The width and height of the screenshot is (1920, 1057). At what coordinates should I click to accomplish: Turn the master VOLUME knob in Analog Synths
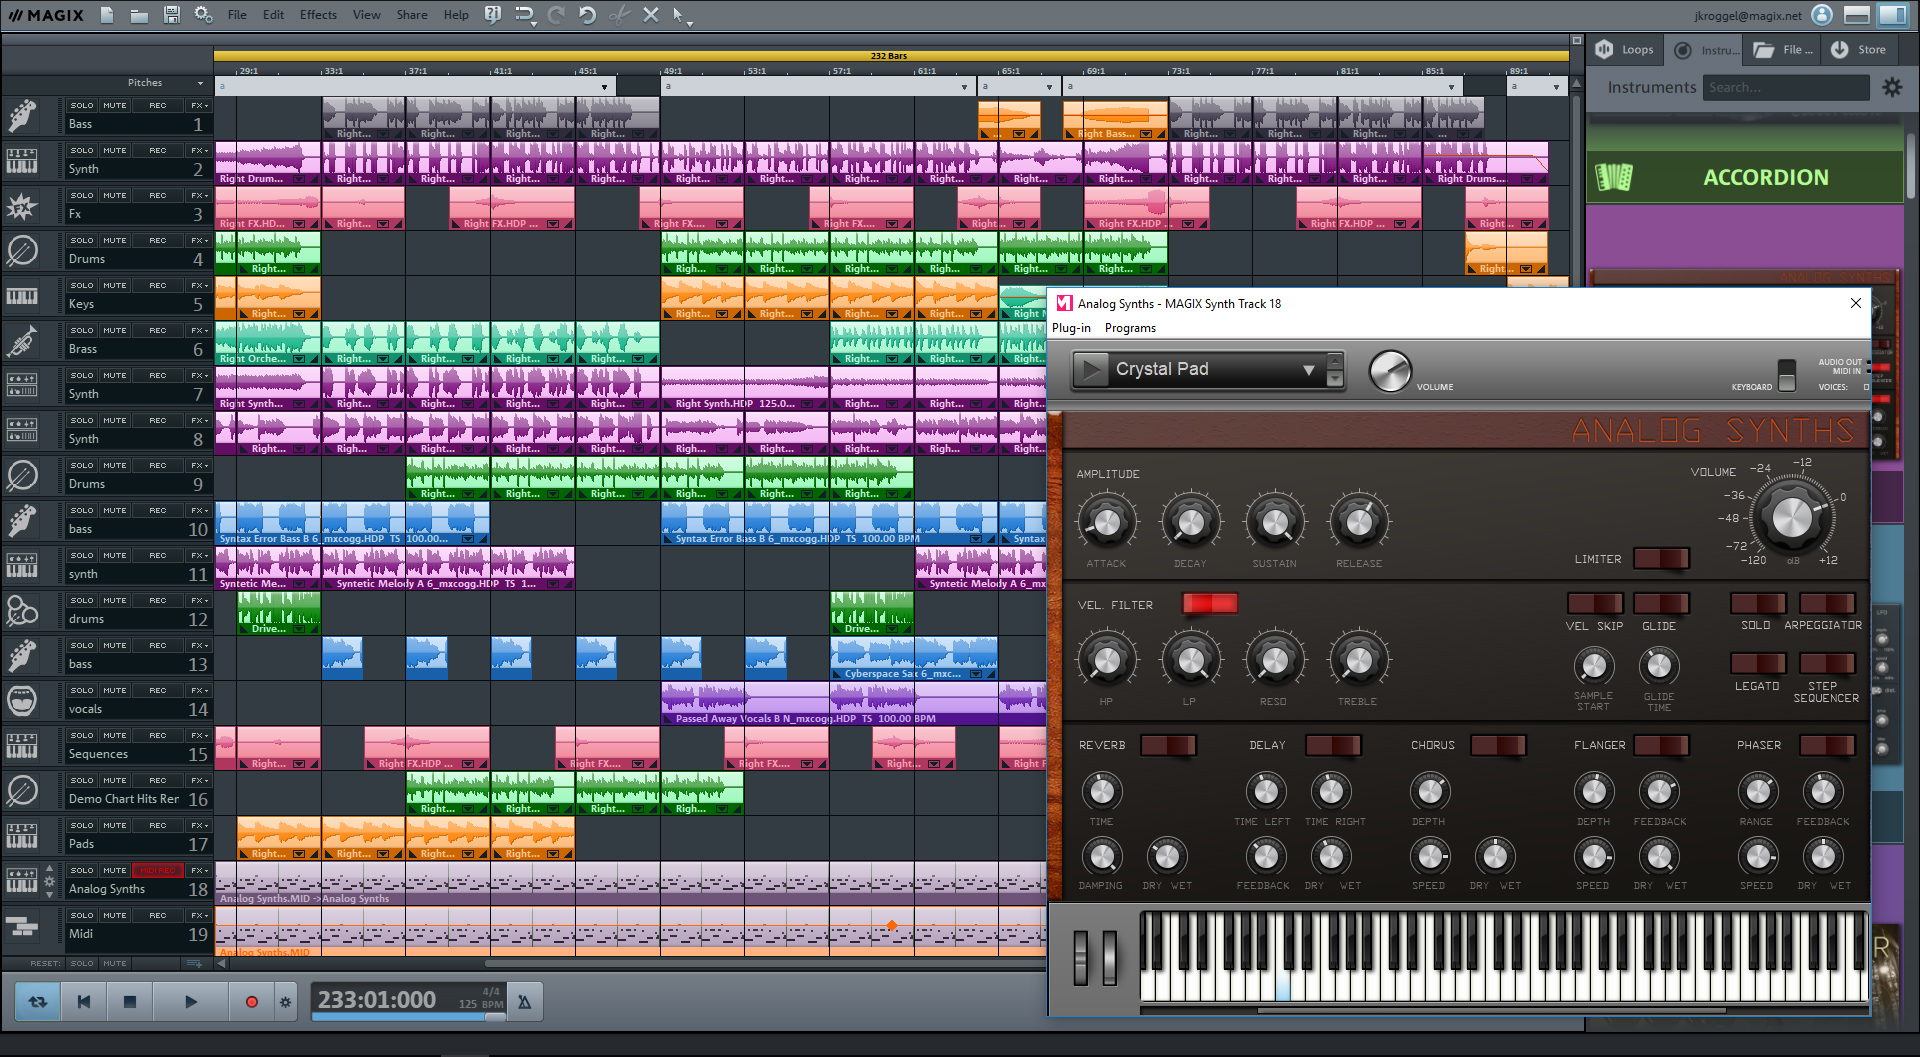click(1793, 517)
